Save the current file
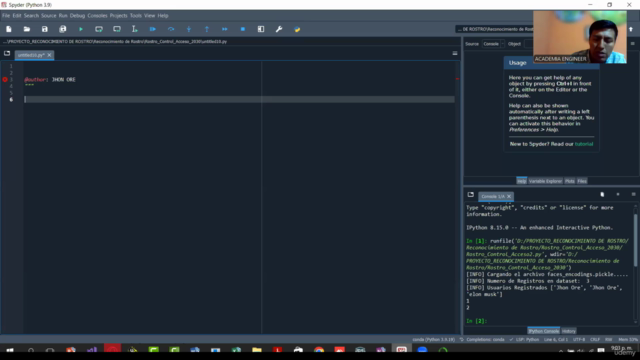640x360 pixels. pyautogui.click(x=44, y=29)
